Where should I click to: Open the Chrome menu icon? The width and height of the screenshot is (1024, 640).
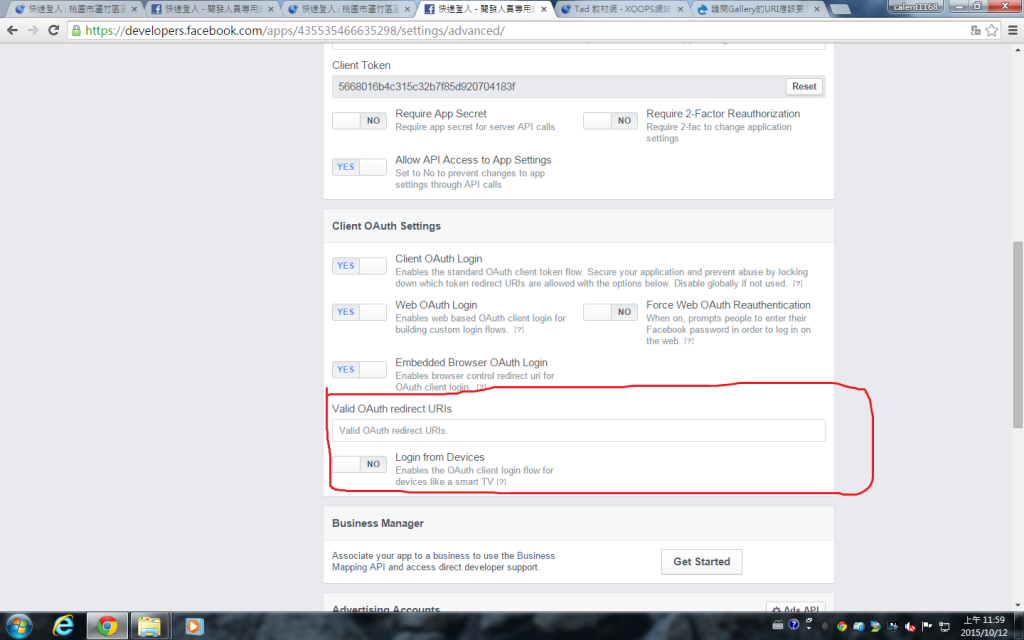tap(1011, 30)
